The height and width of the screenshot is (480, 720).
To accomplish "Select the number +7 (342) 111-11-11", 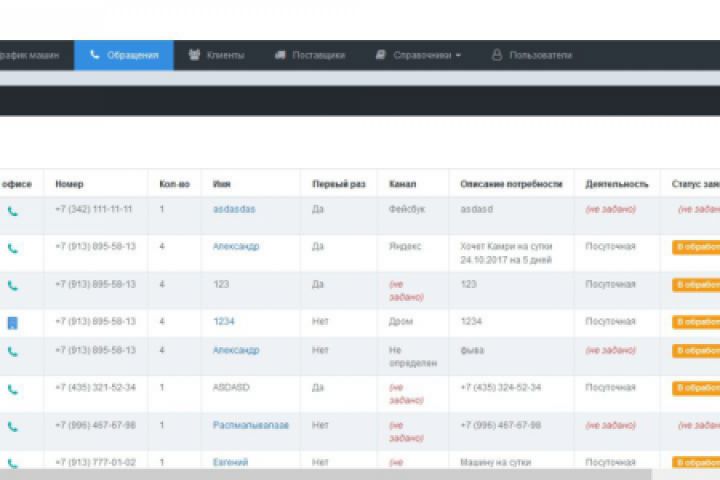I will tap(94, 209).
